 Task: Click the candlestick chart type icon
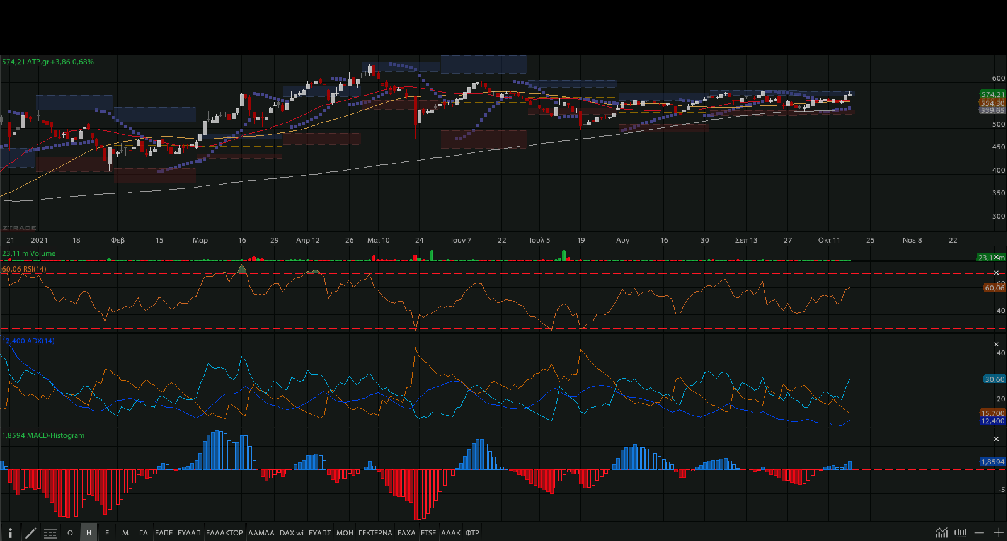(960, 533)
